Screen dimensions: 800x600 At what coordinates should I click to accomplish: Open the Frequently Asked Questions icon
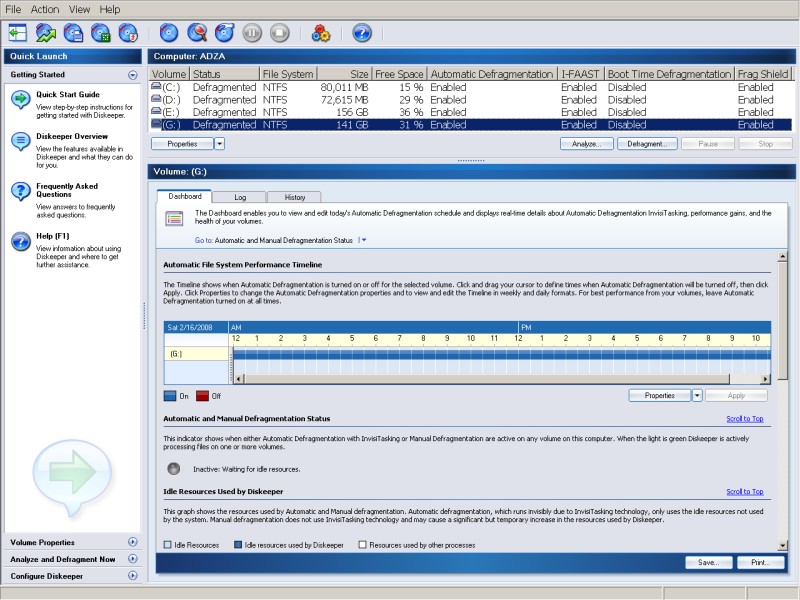(x=21, y=191)
